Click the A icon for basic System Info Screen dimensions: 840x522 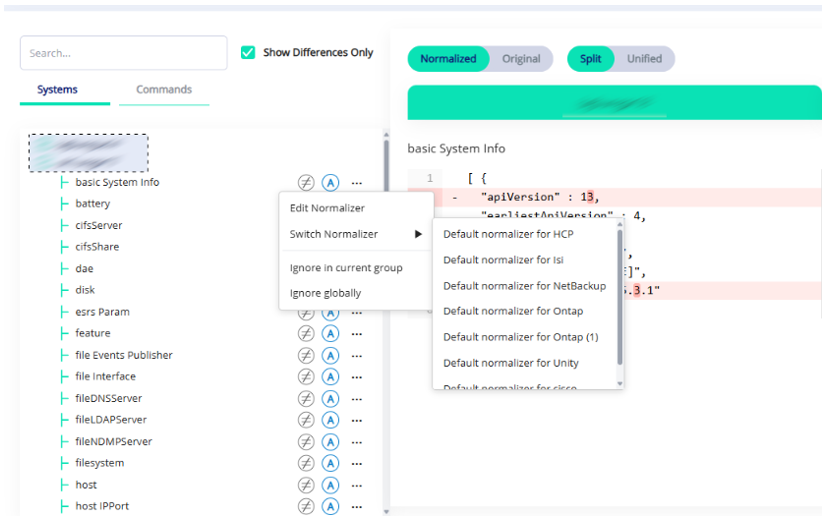(331, 183)
